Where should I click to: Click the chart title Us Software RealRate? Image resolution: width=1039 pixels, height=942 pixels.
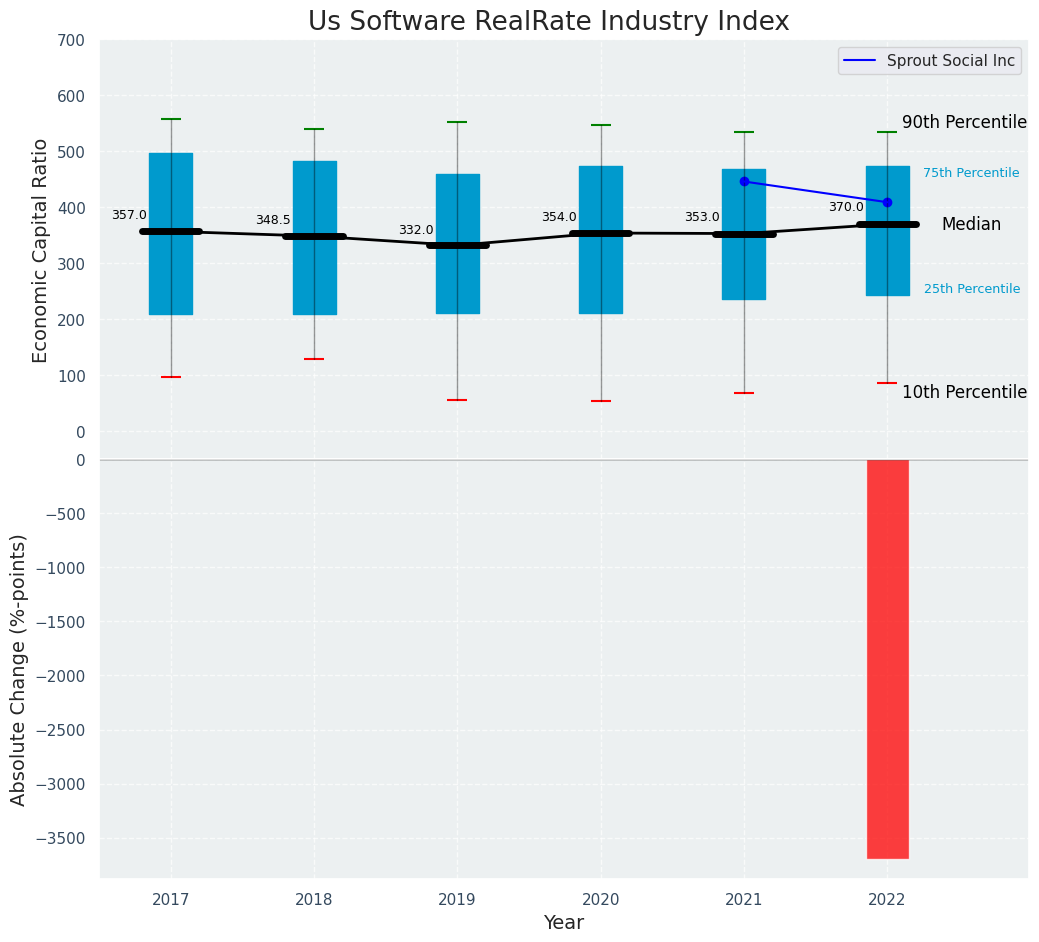[x=549, y=21]
